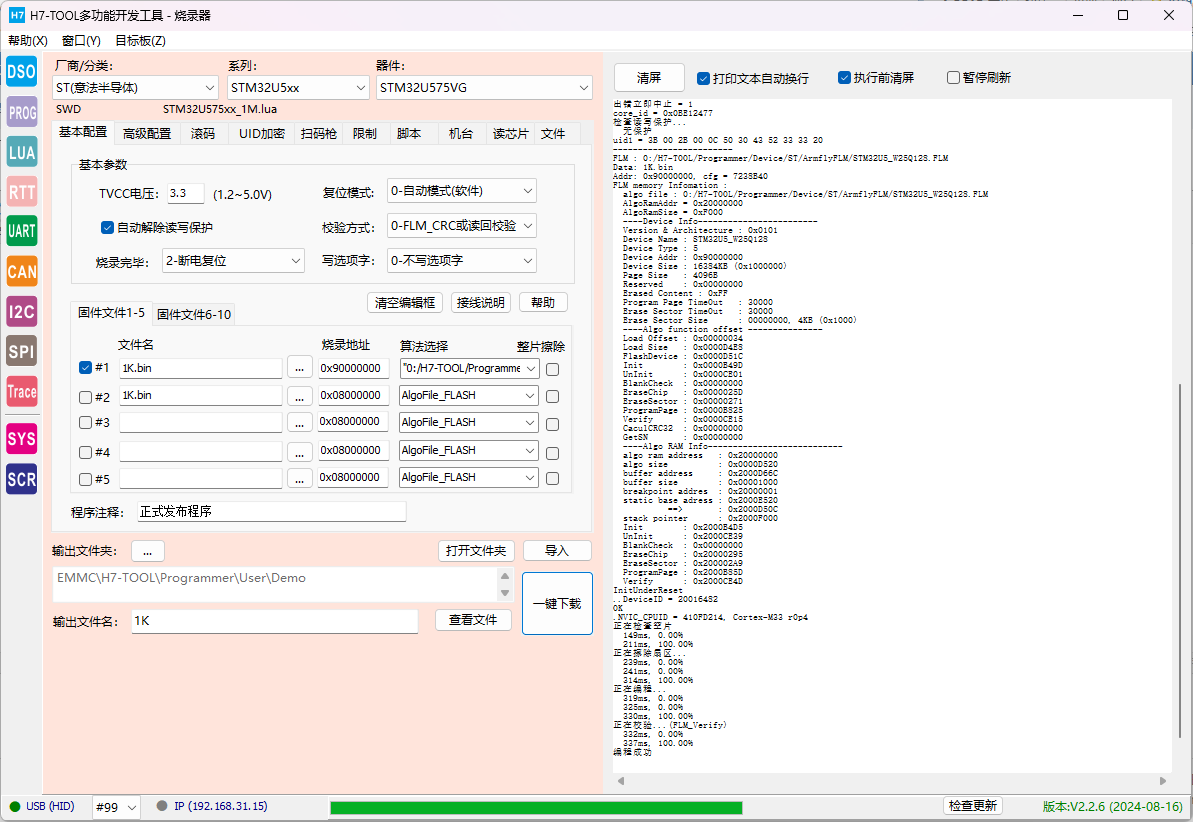Click the TVCC电压 voltage input field

click(x=186, y=193)
